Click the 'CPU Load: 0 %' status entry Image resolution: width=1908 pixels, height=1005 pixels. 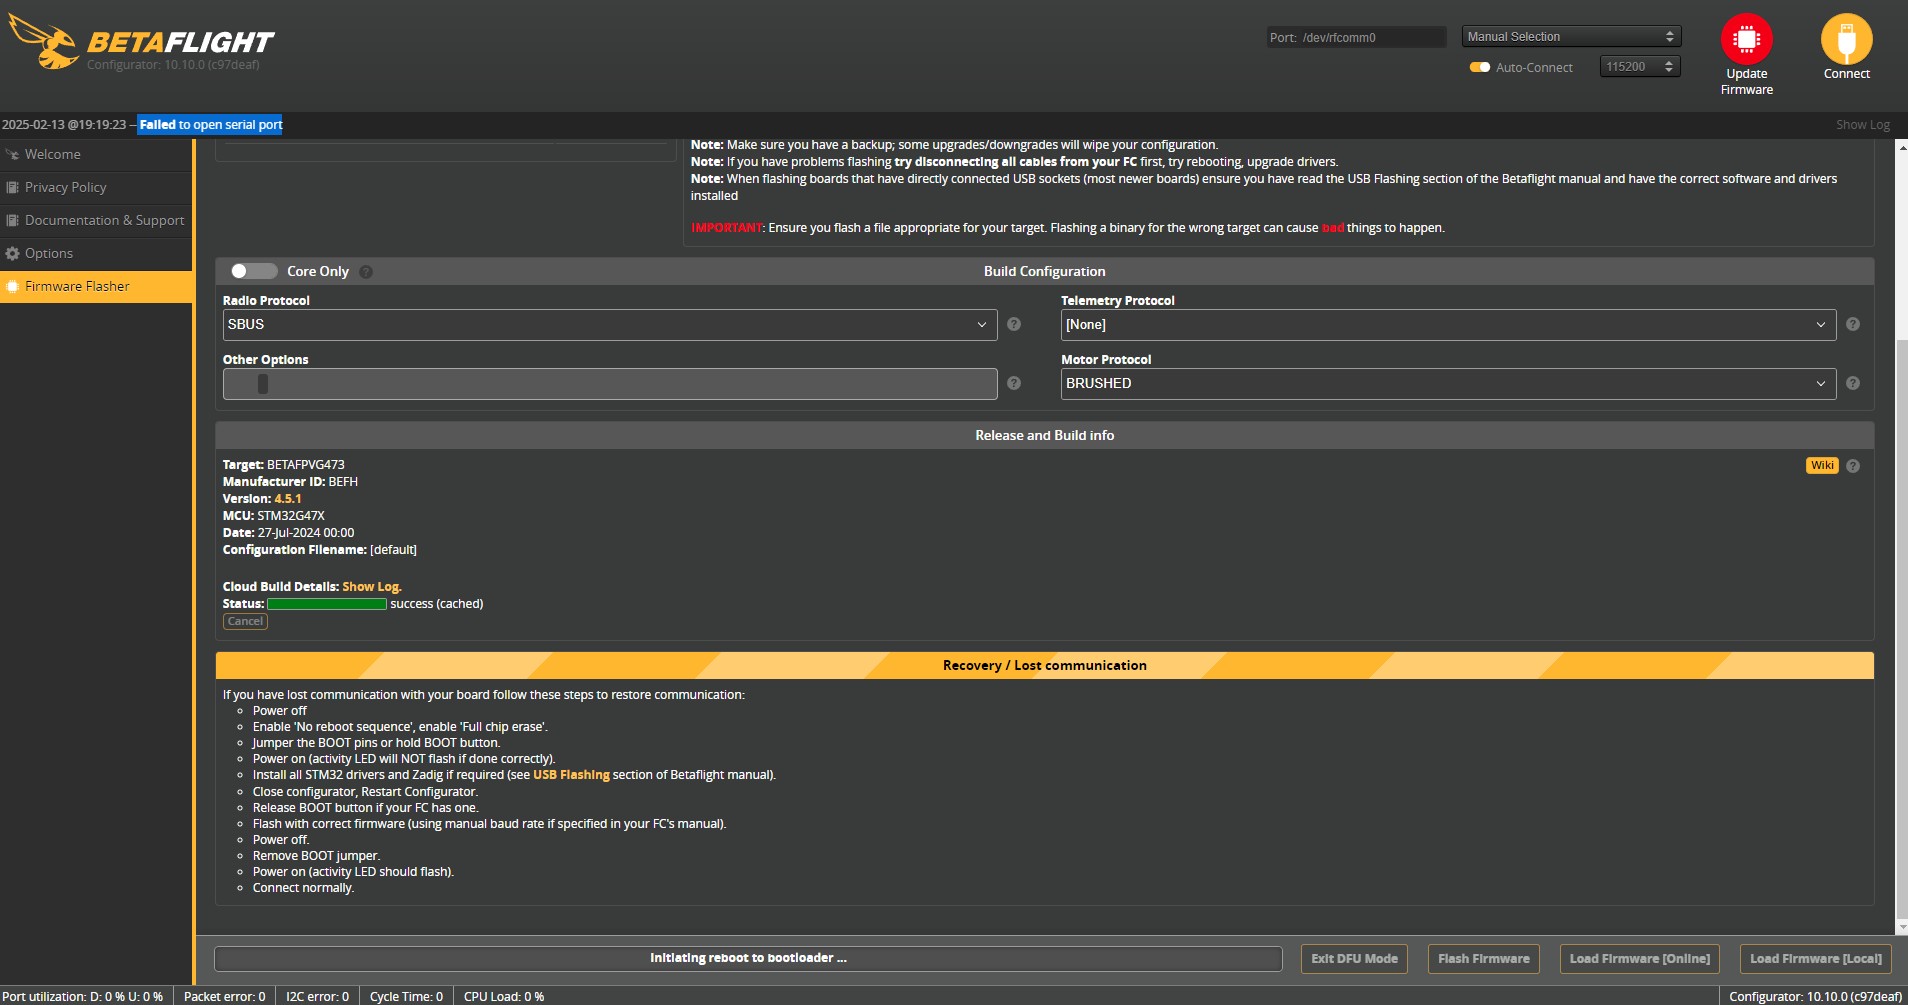504,997
